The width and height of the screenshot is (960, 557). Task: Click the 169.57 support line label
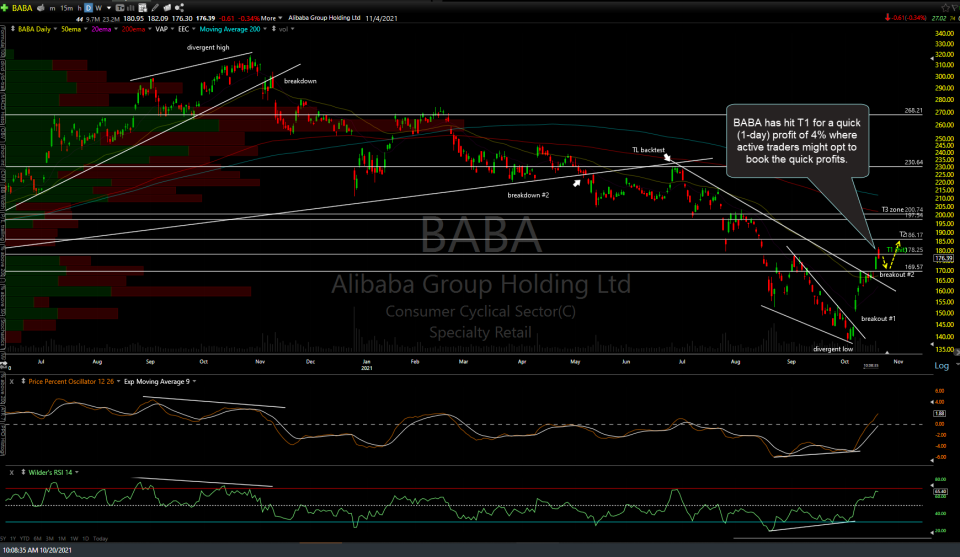(913, 267)
